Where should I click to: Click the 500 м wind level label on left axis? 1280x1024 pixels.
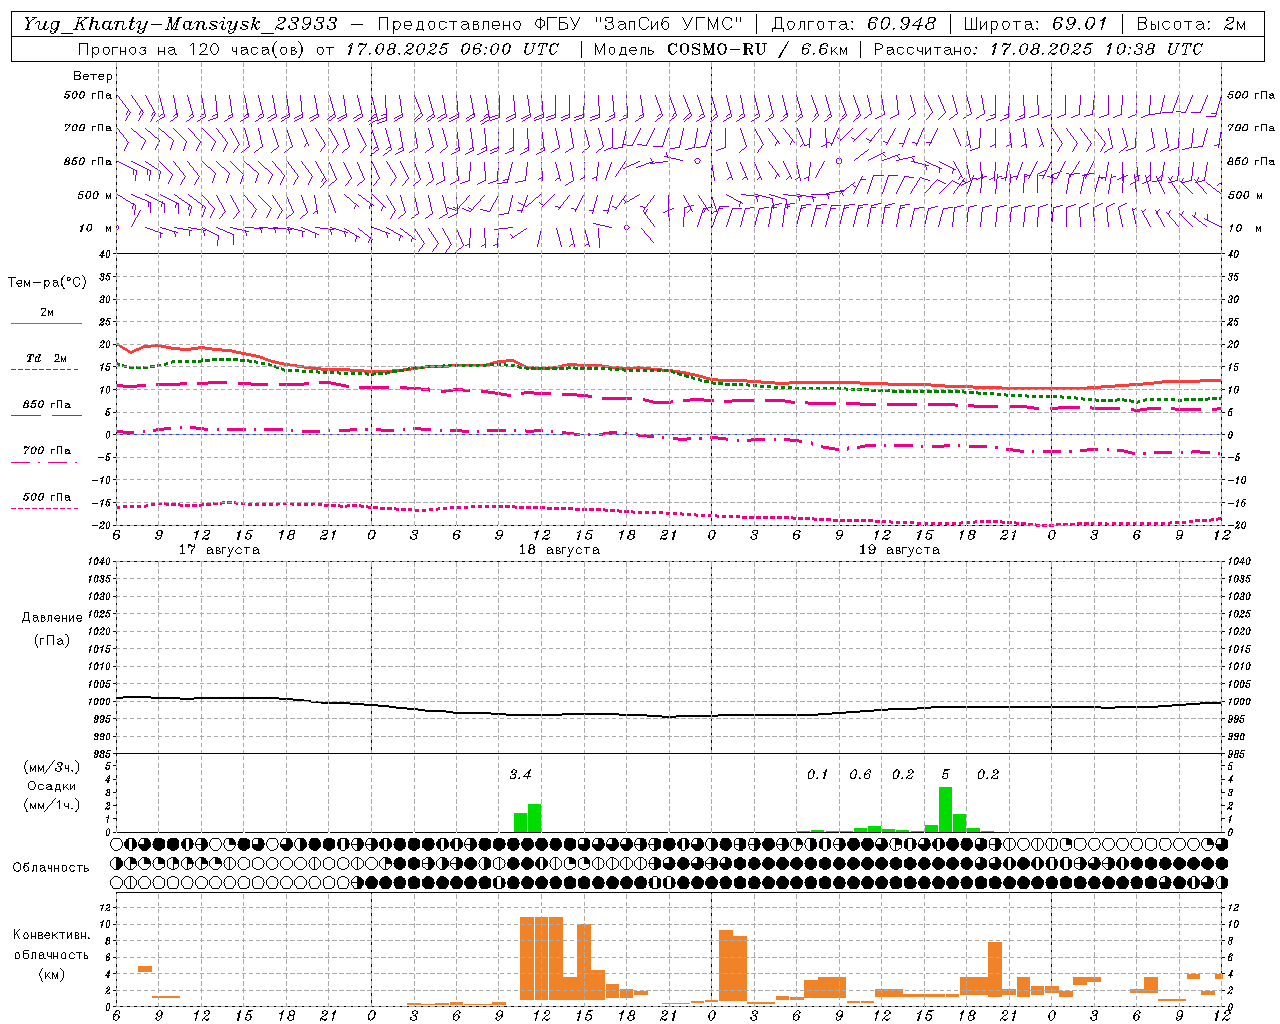coord(95,195)
